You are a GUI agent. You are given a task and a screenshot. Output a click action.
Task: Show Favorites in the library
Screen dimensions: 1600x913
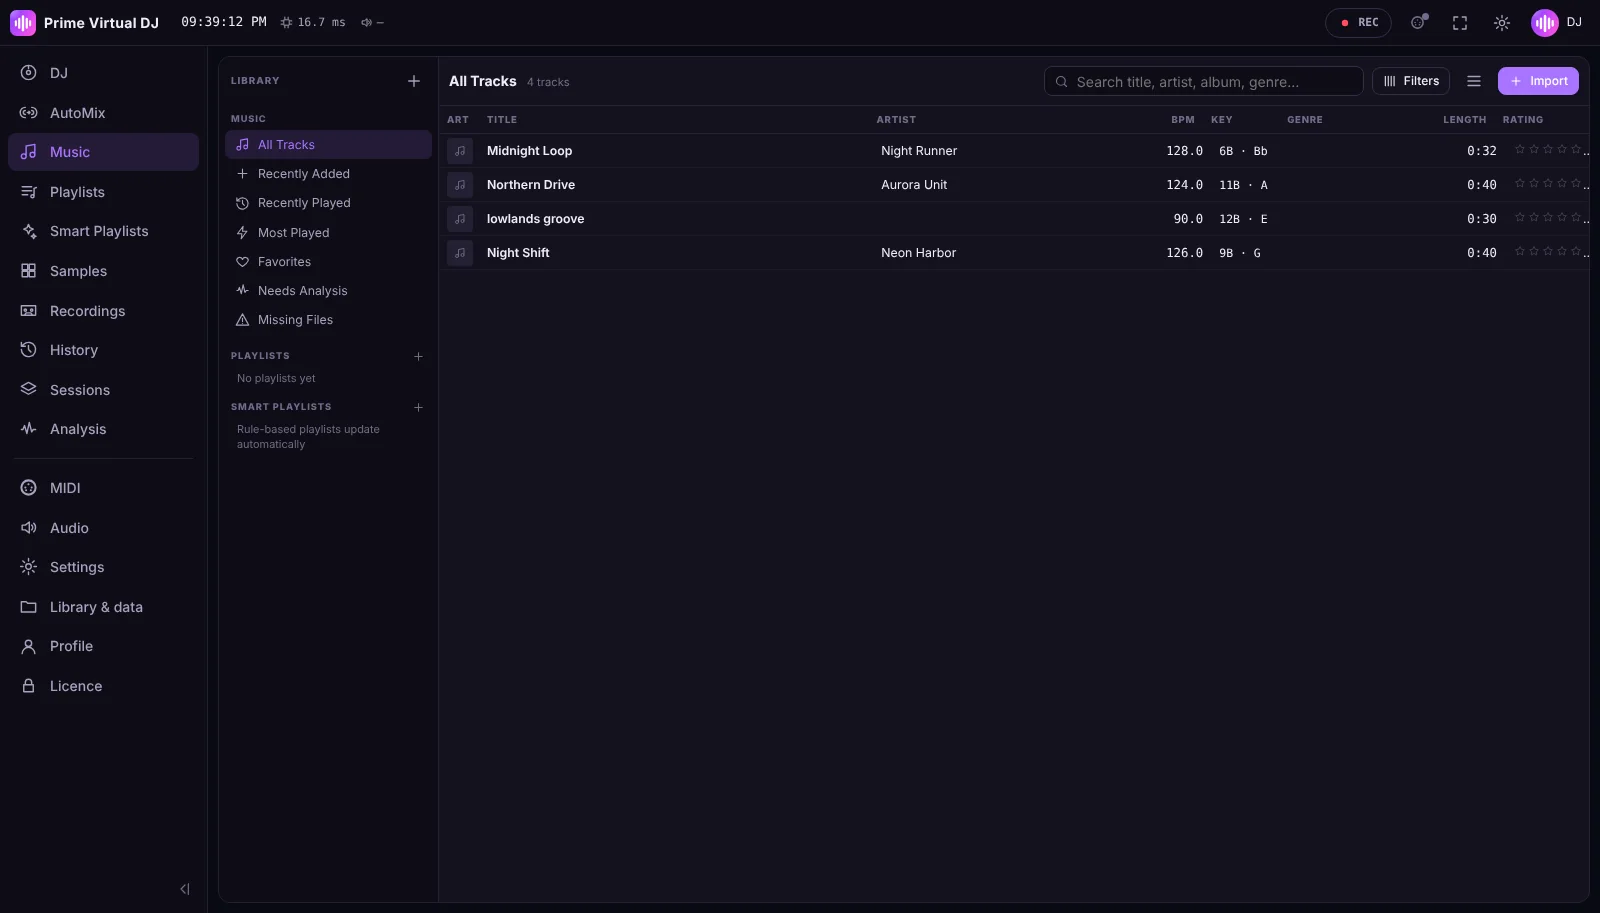(x=328, y=262)
